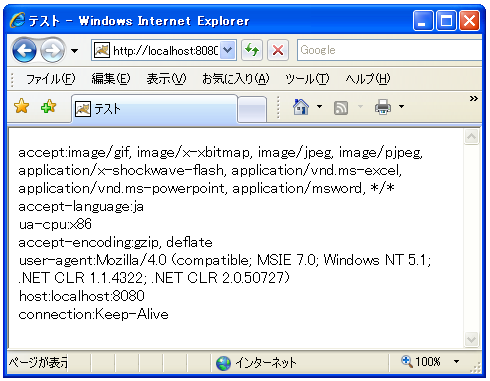The width and height of the screenshot is (490, 381).
Task: Click the zoom magnifier icon in status bar
Action: tap(407, 361)
